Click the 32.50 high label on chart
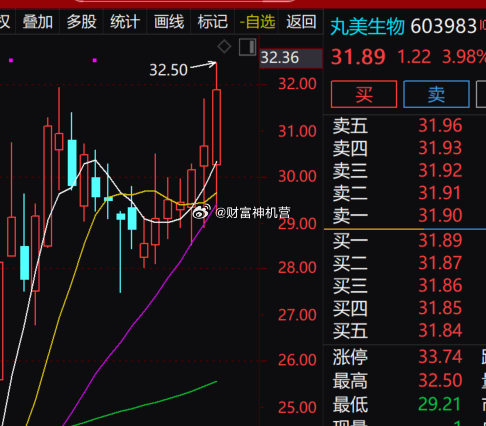This screenshot has height=426, width=486. click(x=168, y=70)
